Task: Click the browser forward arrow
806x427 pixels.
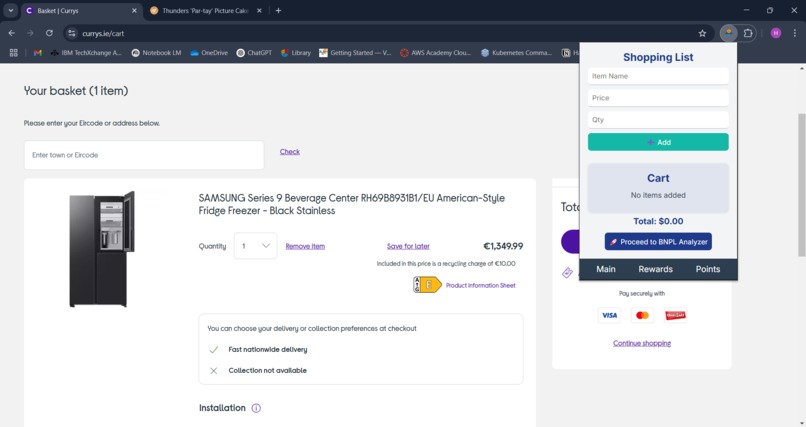Action: tap(30, 33)
